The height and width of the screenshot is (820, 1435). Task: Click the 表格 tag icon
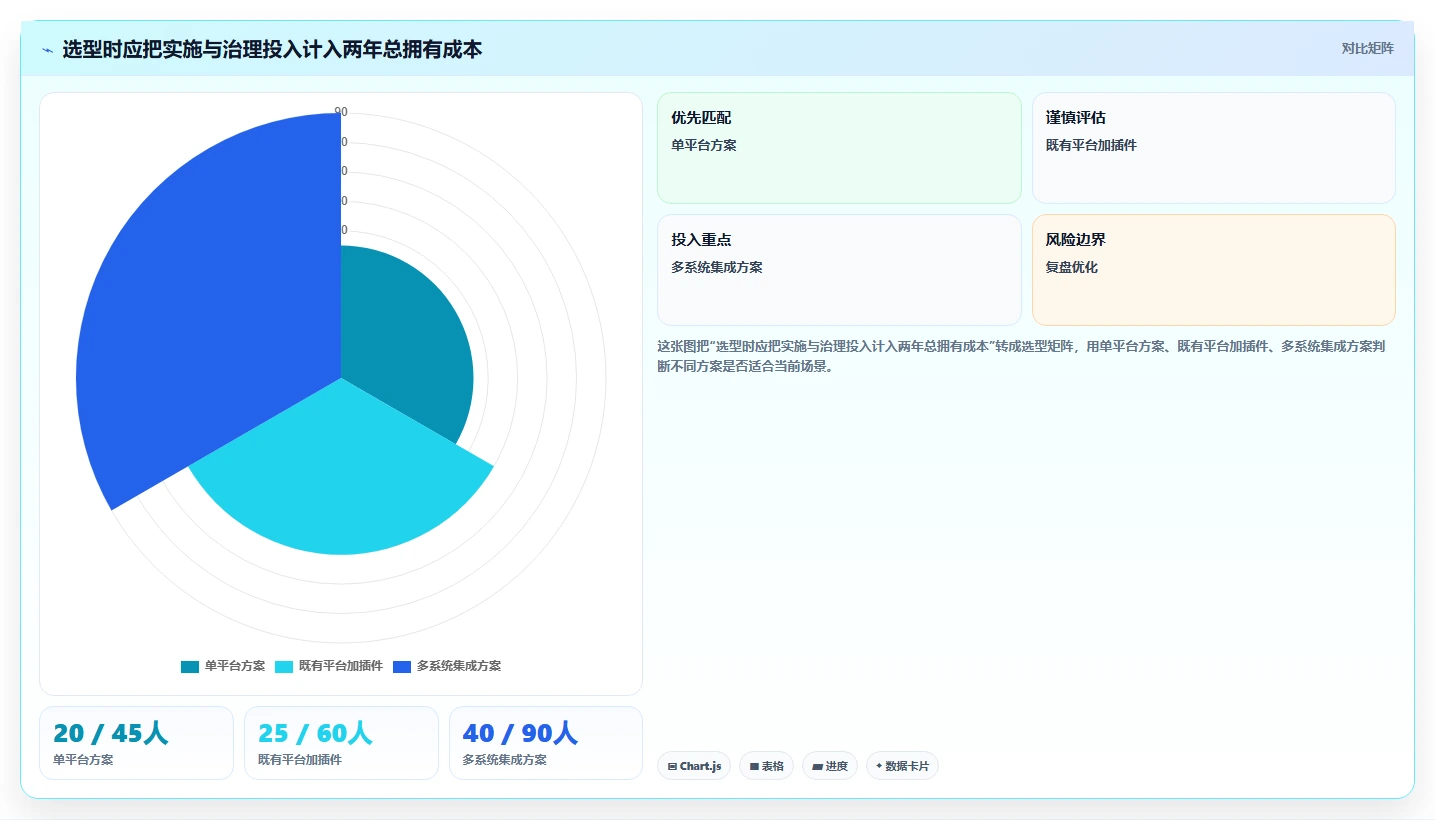[754, 767]
